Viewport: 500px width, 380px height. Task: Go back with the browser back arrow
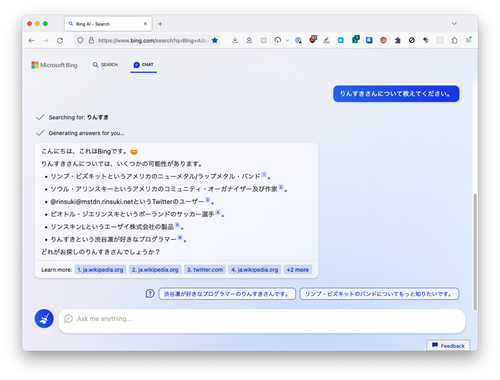(x=32, y=40)
